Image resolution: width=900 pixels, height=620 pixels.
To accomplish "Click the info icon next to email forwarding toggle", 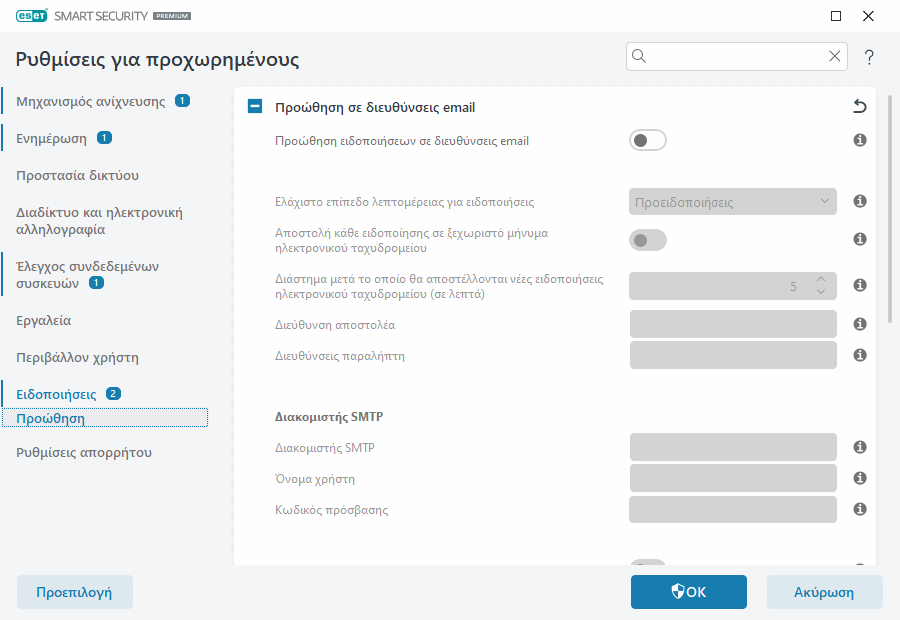I will (859, 141).
